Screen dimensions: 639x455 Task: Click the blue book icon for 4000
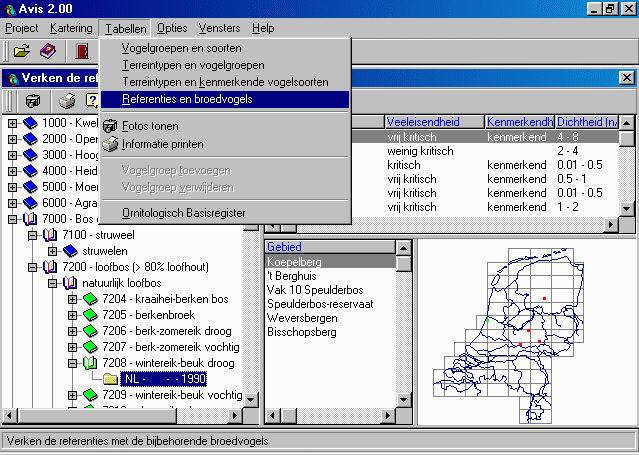30,171
